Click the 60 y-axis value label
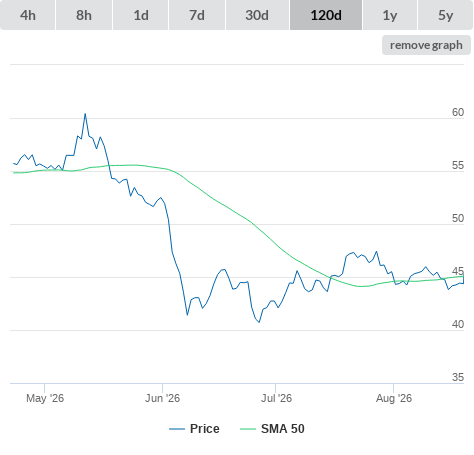Viewport: 474px width, 455px height. click(458, 112)
